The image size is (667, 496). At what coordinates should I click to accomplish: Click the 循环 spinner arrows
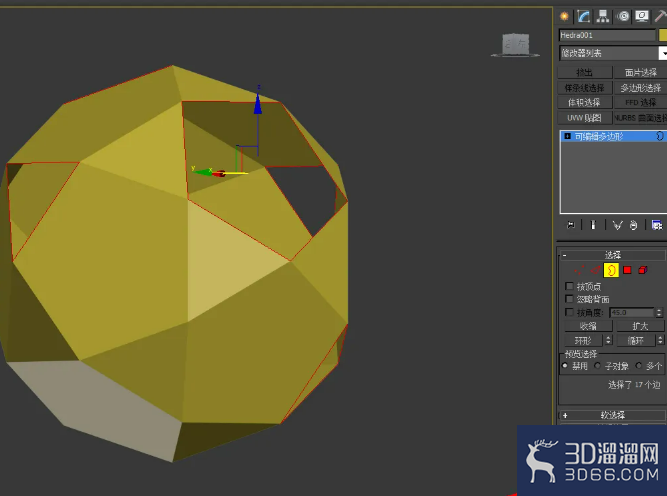(x=660, y=340)
